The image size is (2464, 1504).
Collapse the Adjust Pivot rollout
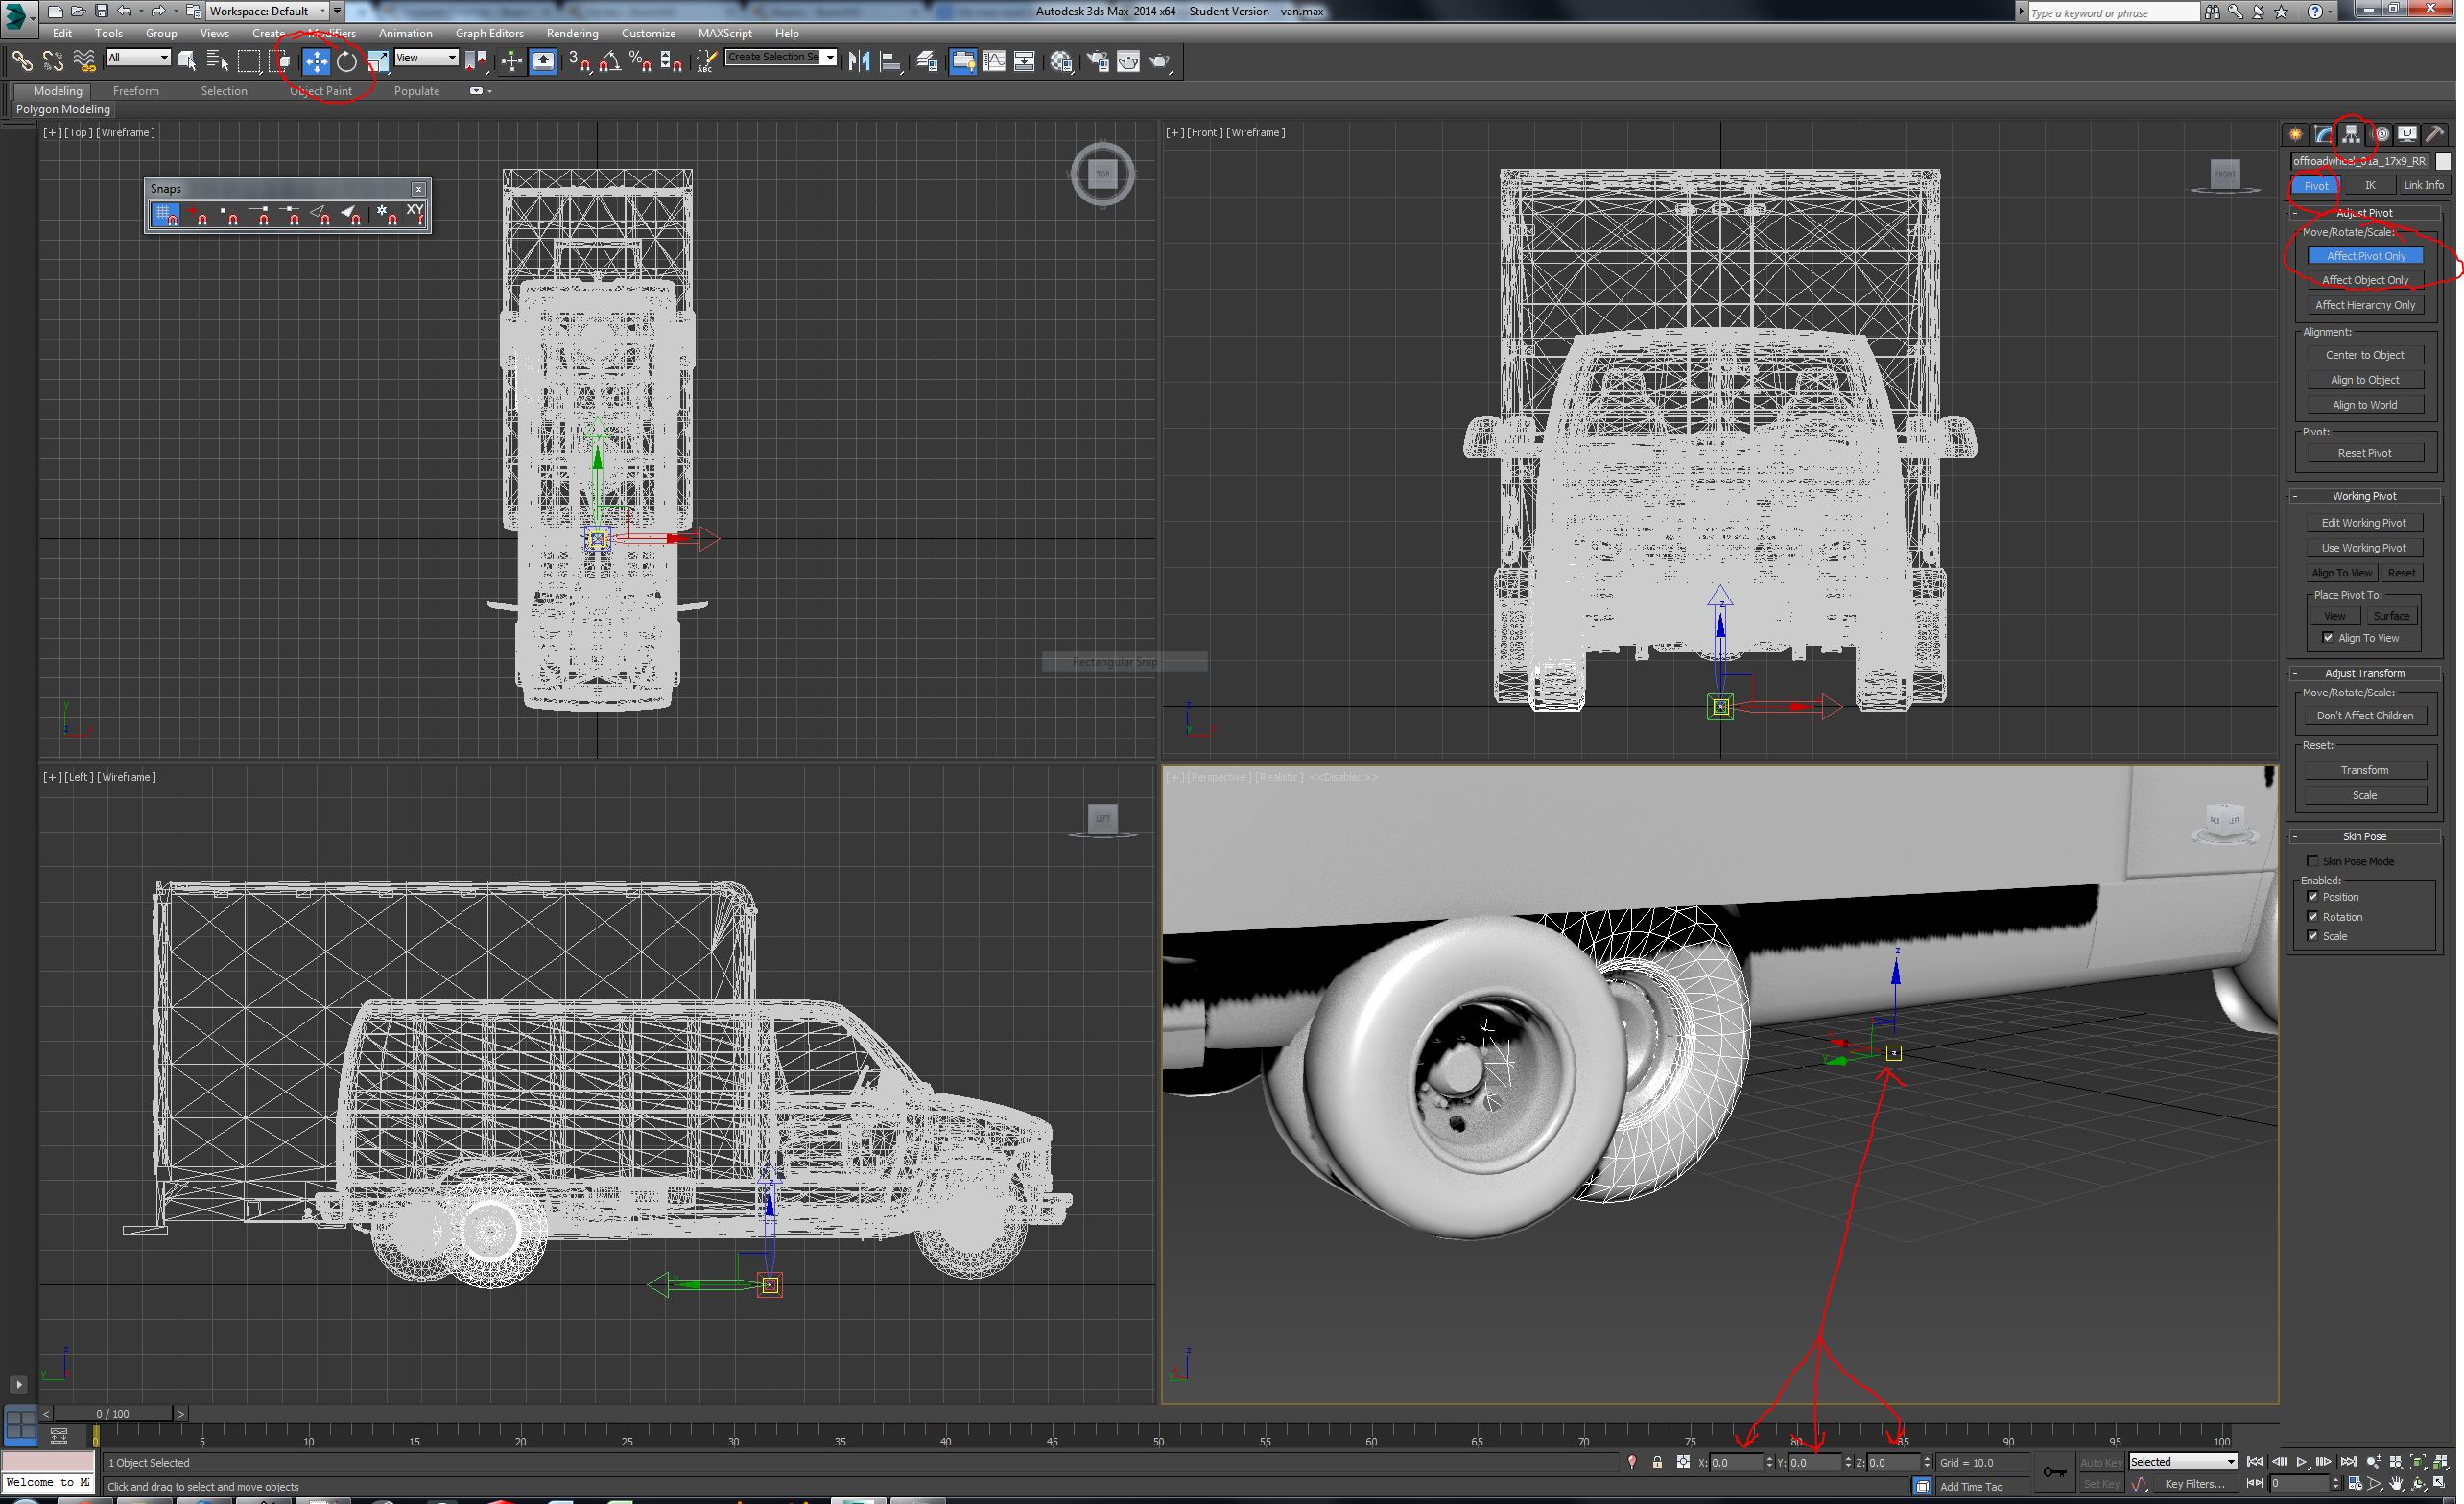2365,213
